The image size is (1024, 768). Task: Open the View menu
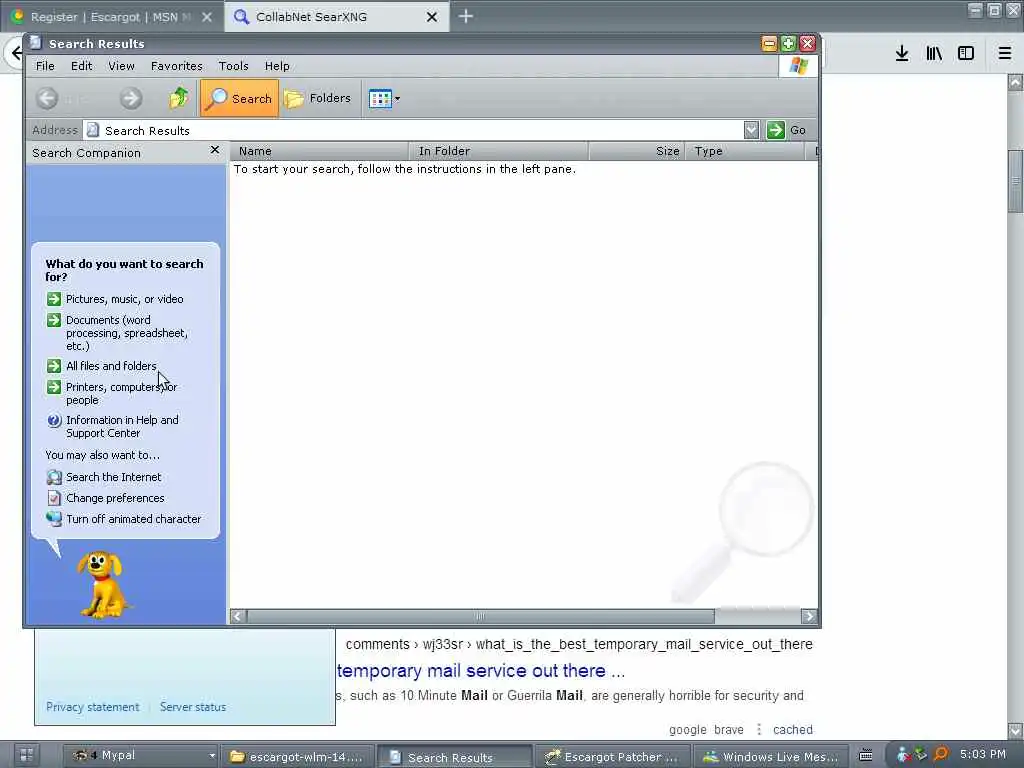121,66
